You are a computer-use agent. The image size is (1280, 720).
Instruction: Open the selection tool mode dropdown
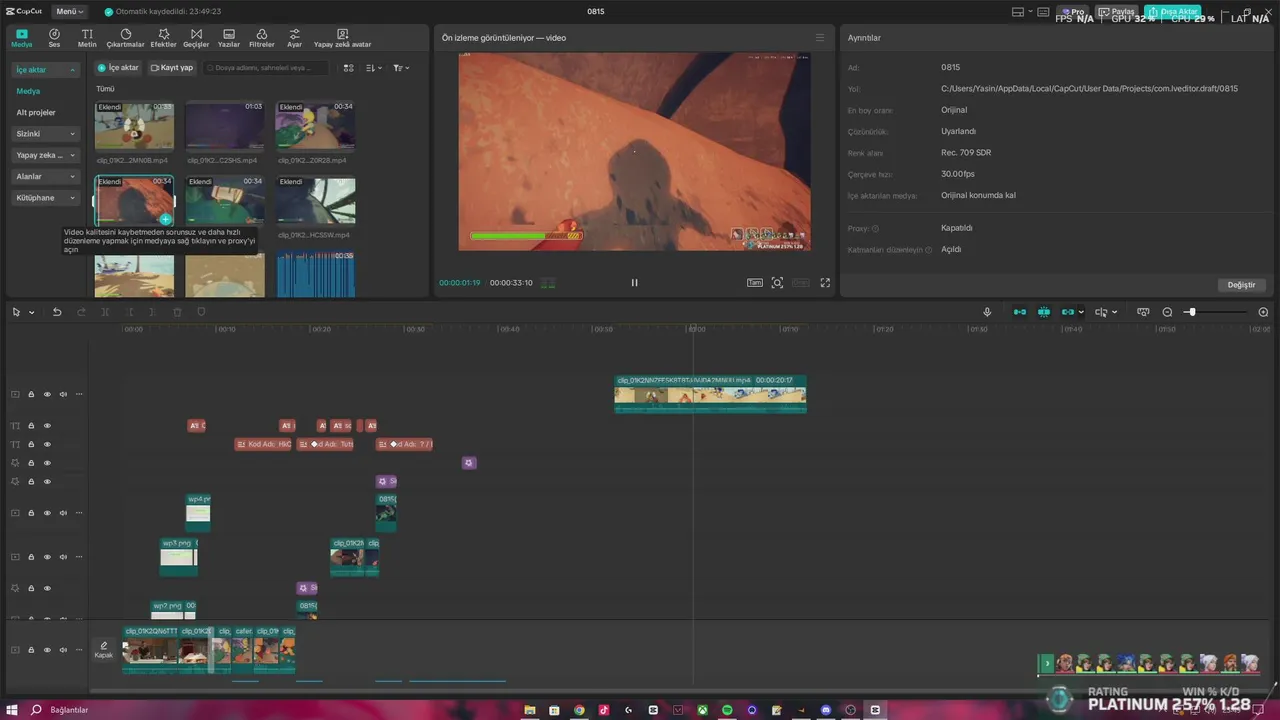32,312
